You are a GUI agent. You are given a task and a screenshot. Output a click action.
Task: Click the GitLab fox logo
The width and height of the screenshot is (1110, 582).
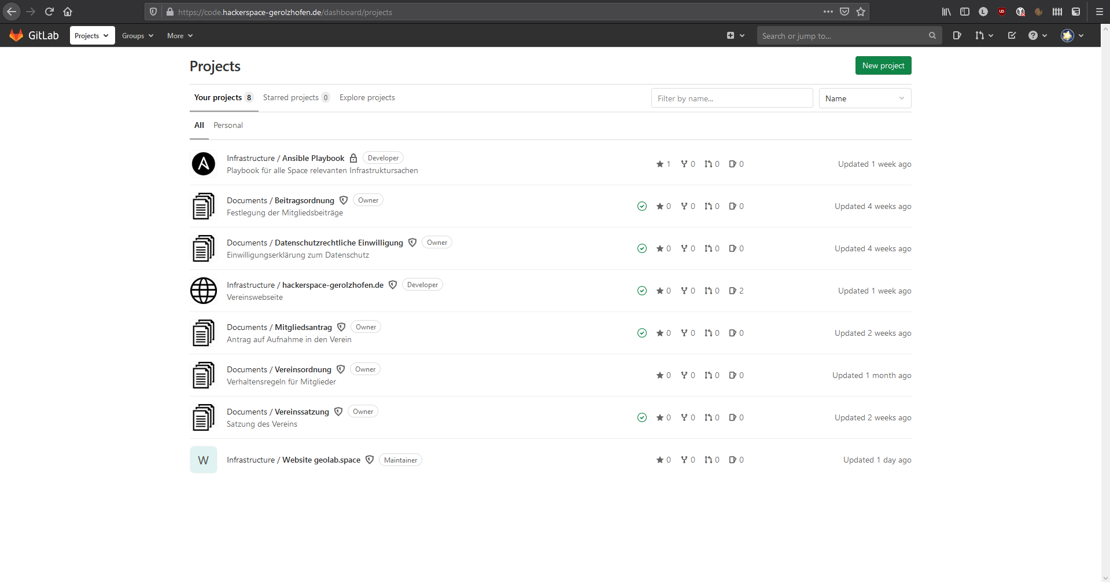[x=16, y=35]
